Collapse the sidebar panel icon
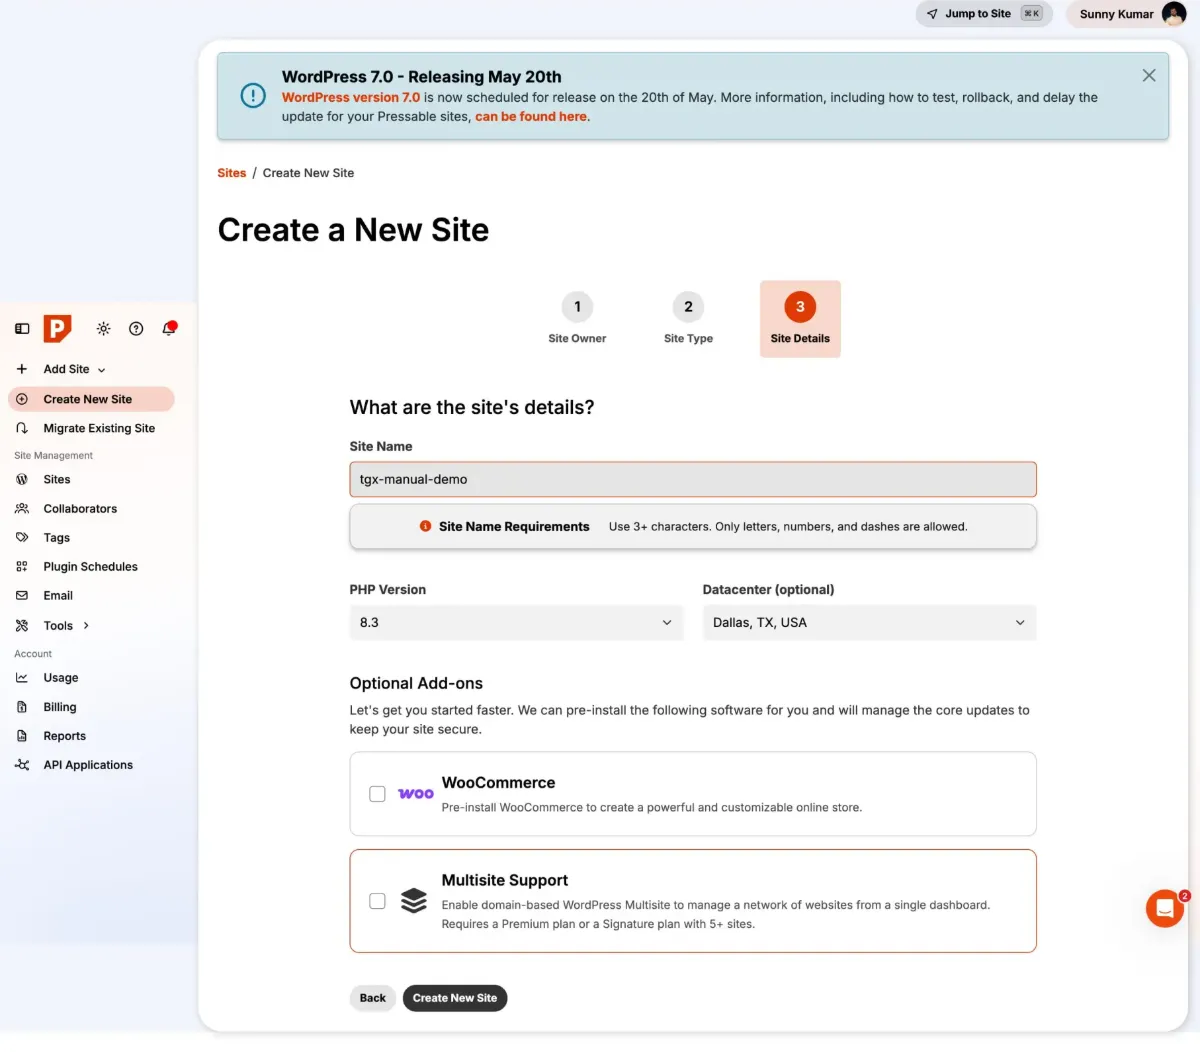This screenshot has width=1200, height=1052. click(x=22, y=329)
